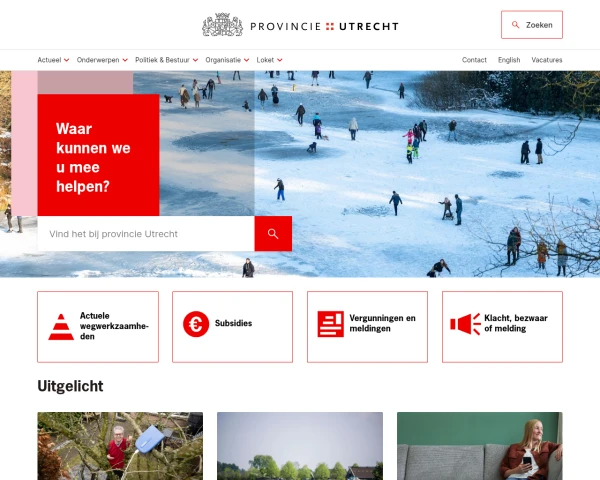Expand the Onderwerpen dropdown menu
The image size is (600, 480).
[x=102, y=60]
